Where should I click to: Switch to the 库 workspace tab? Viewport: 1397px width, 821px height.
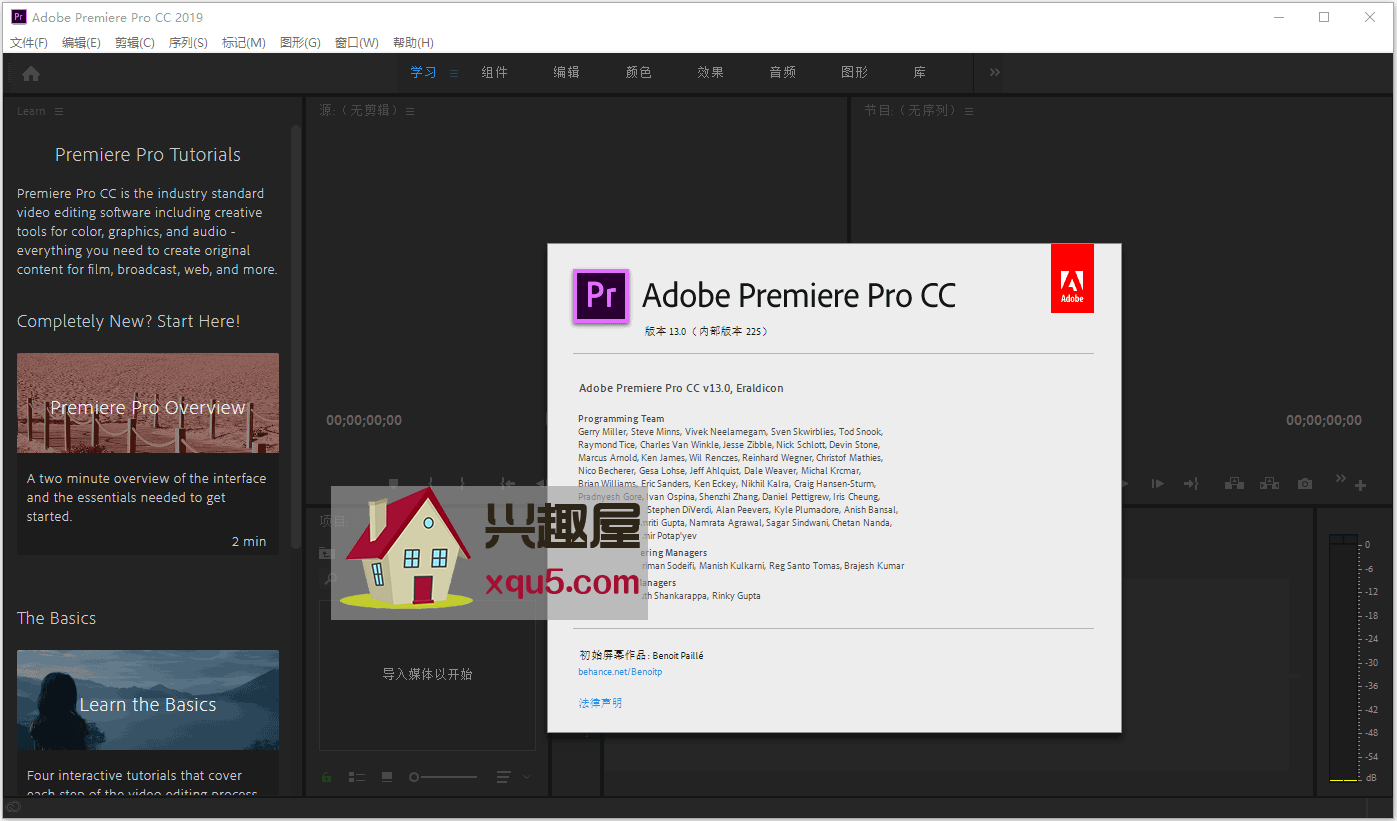pos(920,72)
